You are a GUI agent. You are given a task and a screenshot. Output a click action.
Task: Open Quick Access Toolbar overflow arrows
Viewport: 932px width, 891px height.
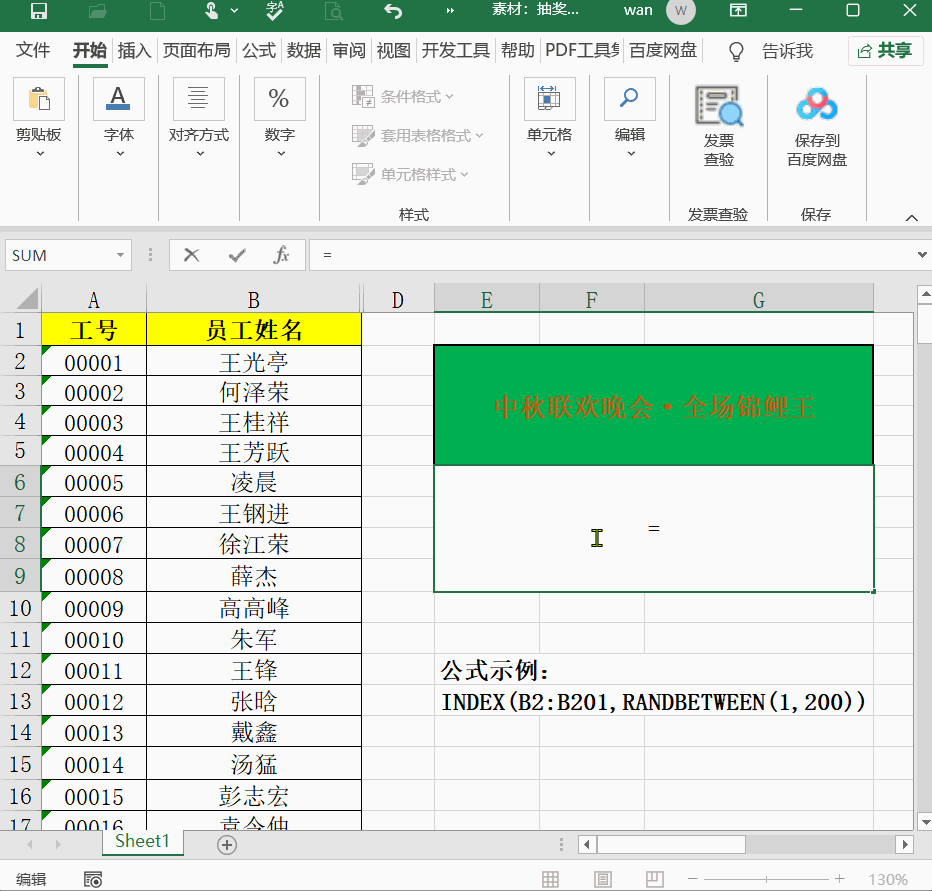450,11
